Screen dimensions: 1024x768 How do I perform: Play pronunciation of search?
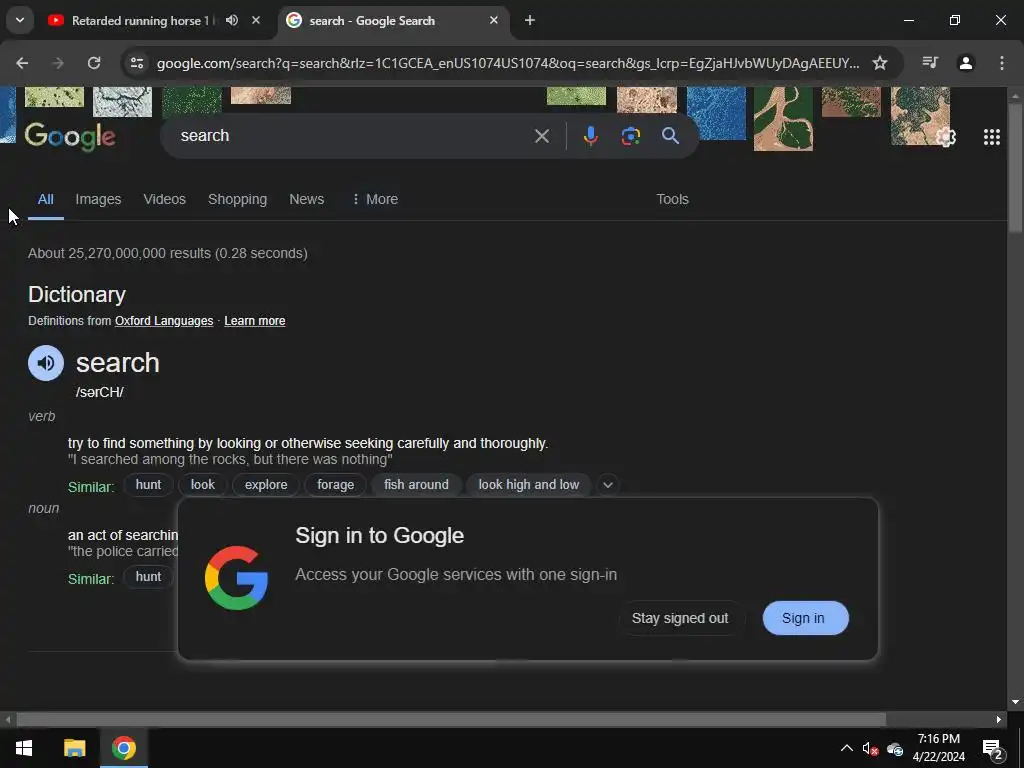46,362
